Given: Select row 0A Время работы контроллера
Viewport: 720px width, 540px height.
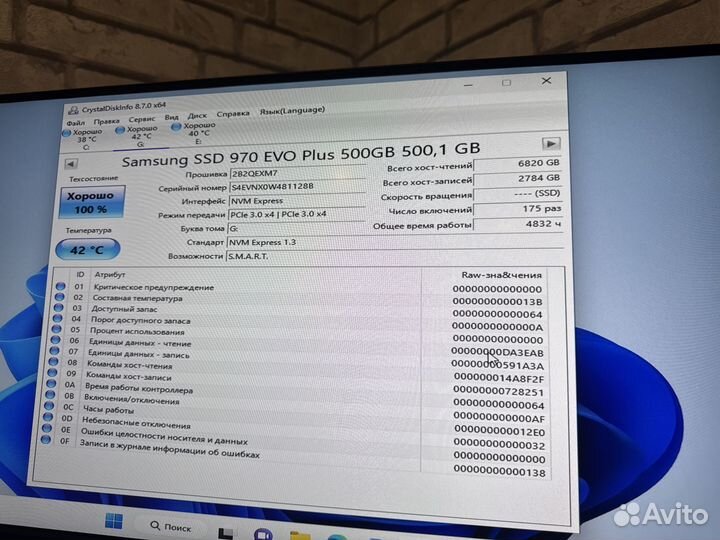Looking at the screenshot, I should [296, 393].
